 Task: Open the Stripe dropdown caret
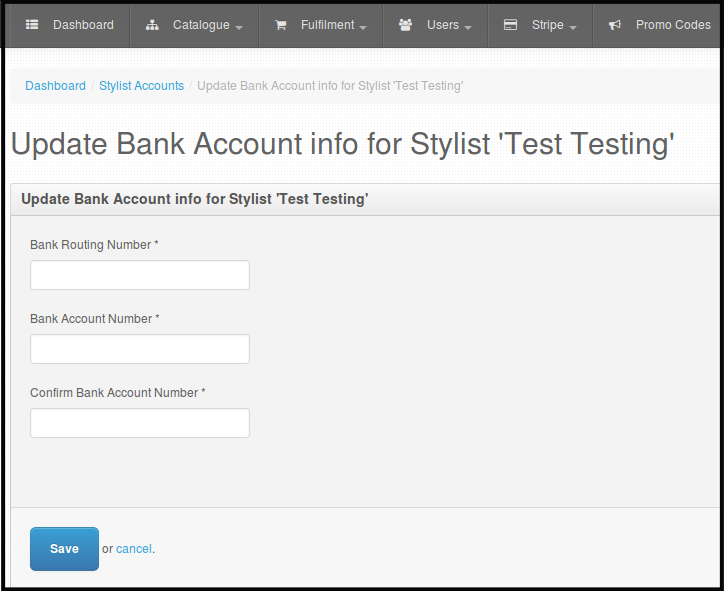(573, 28)
